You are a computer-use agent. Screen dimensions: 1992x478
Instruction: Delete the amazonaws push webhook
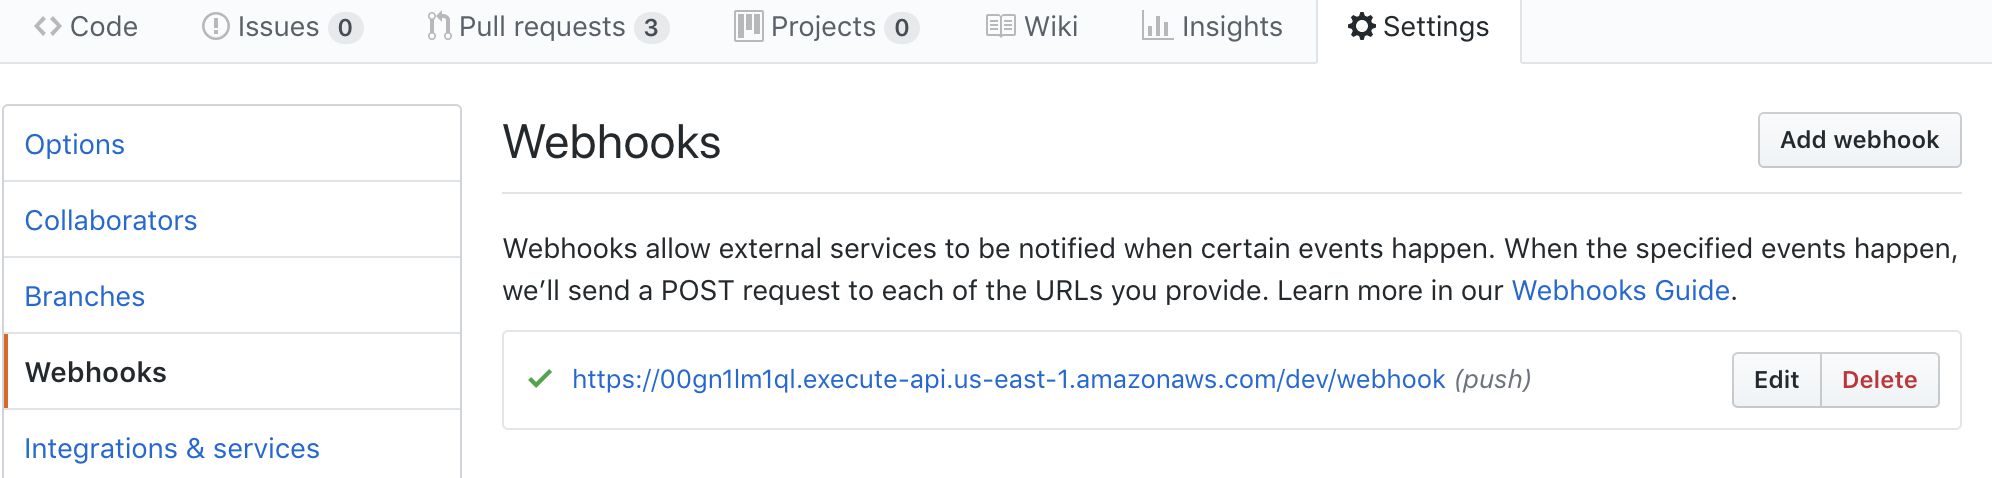[1880, 380]
